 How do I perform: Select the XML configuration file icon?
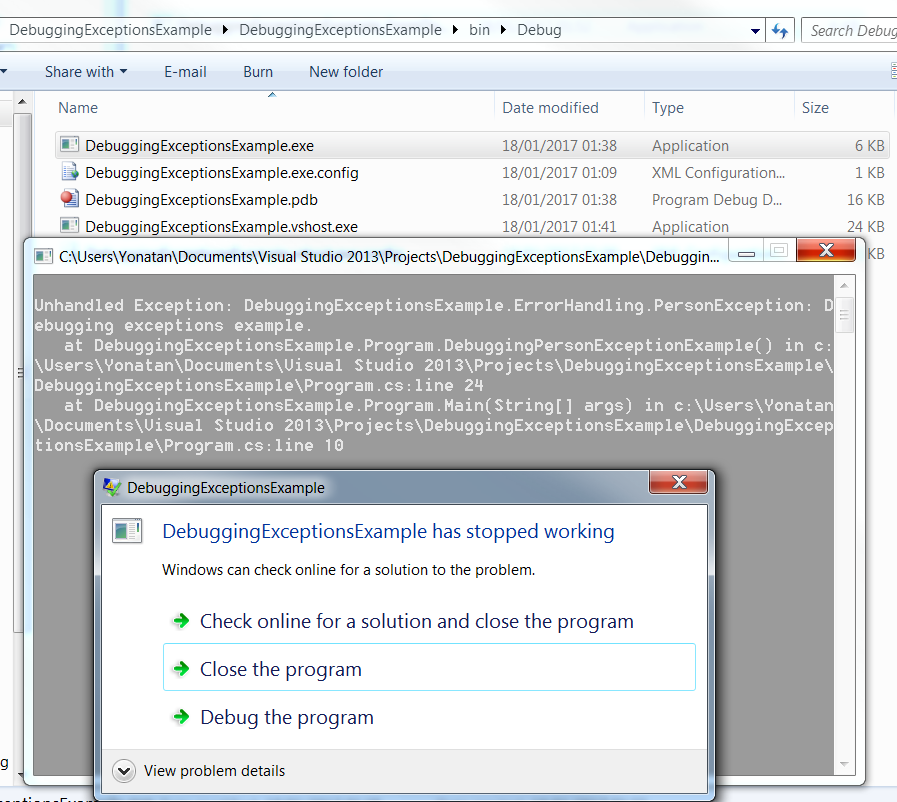point(69,172)
